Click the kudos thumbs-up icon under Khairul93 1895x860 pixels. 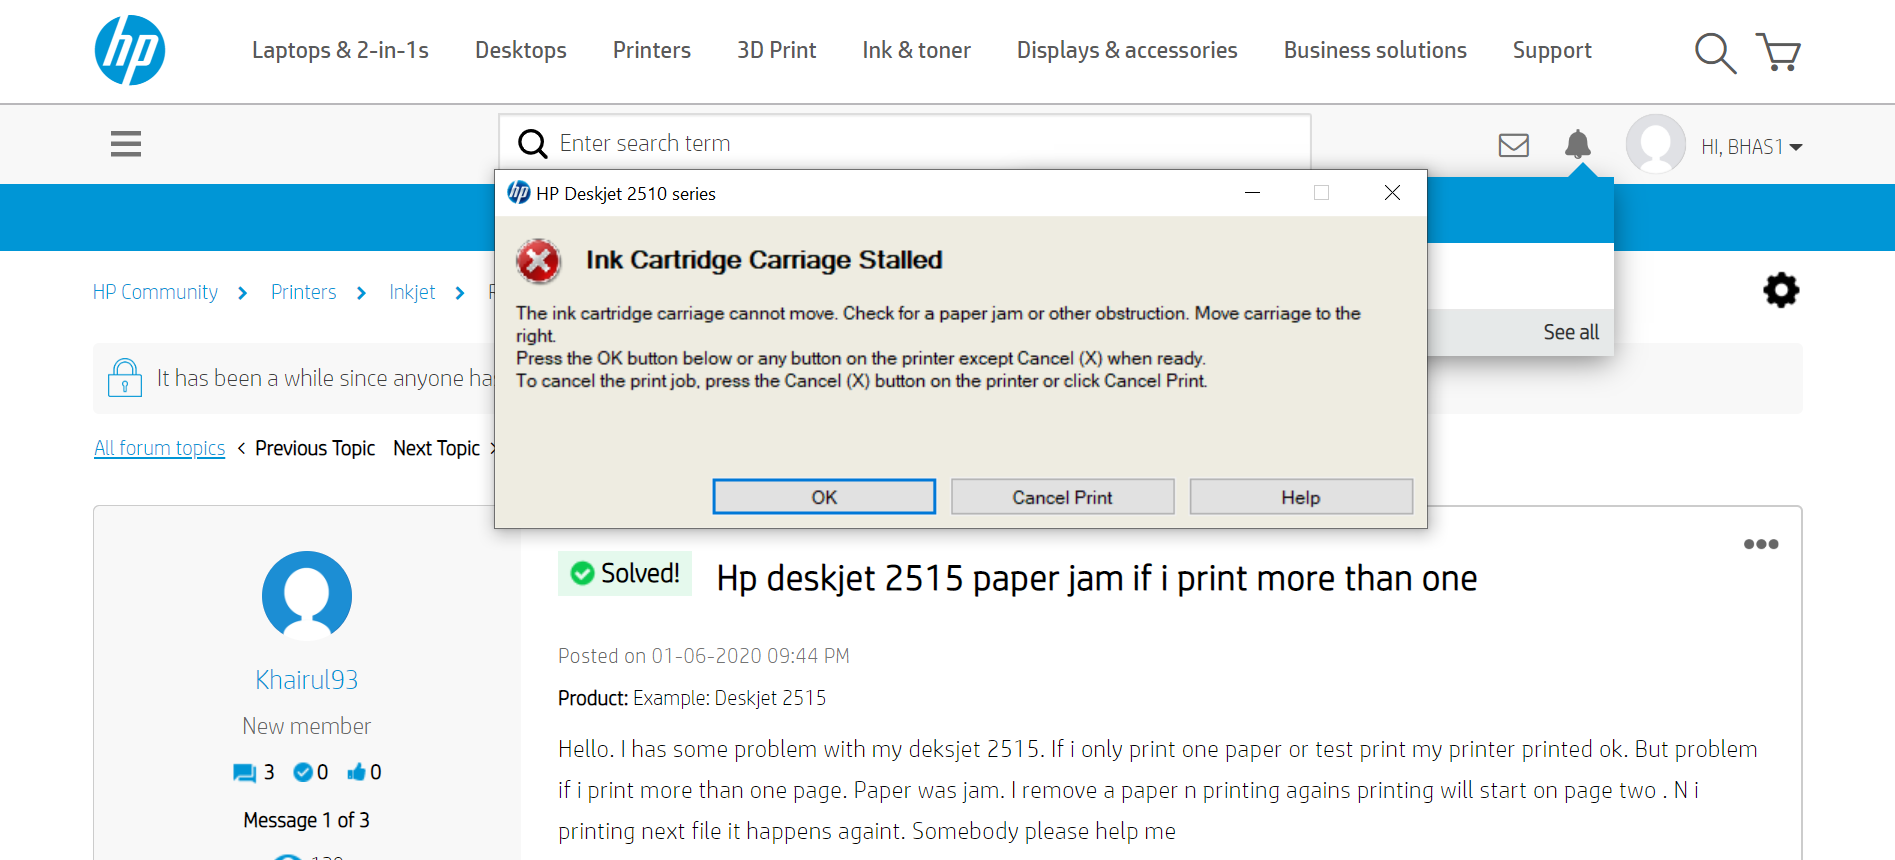(356, 772)
